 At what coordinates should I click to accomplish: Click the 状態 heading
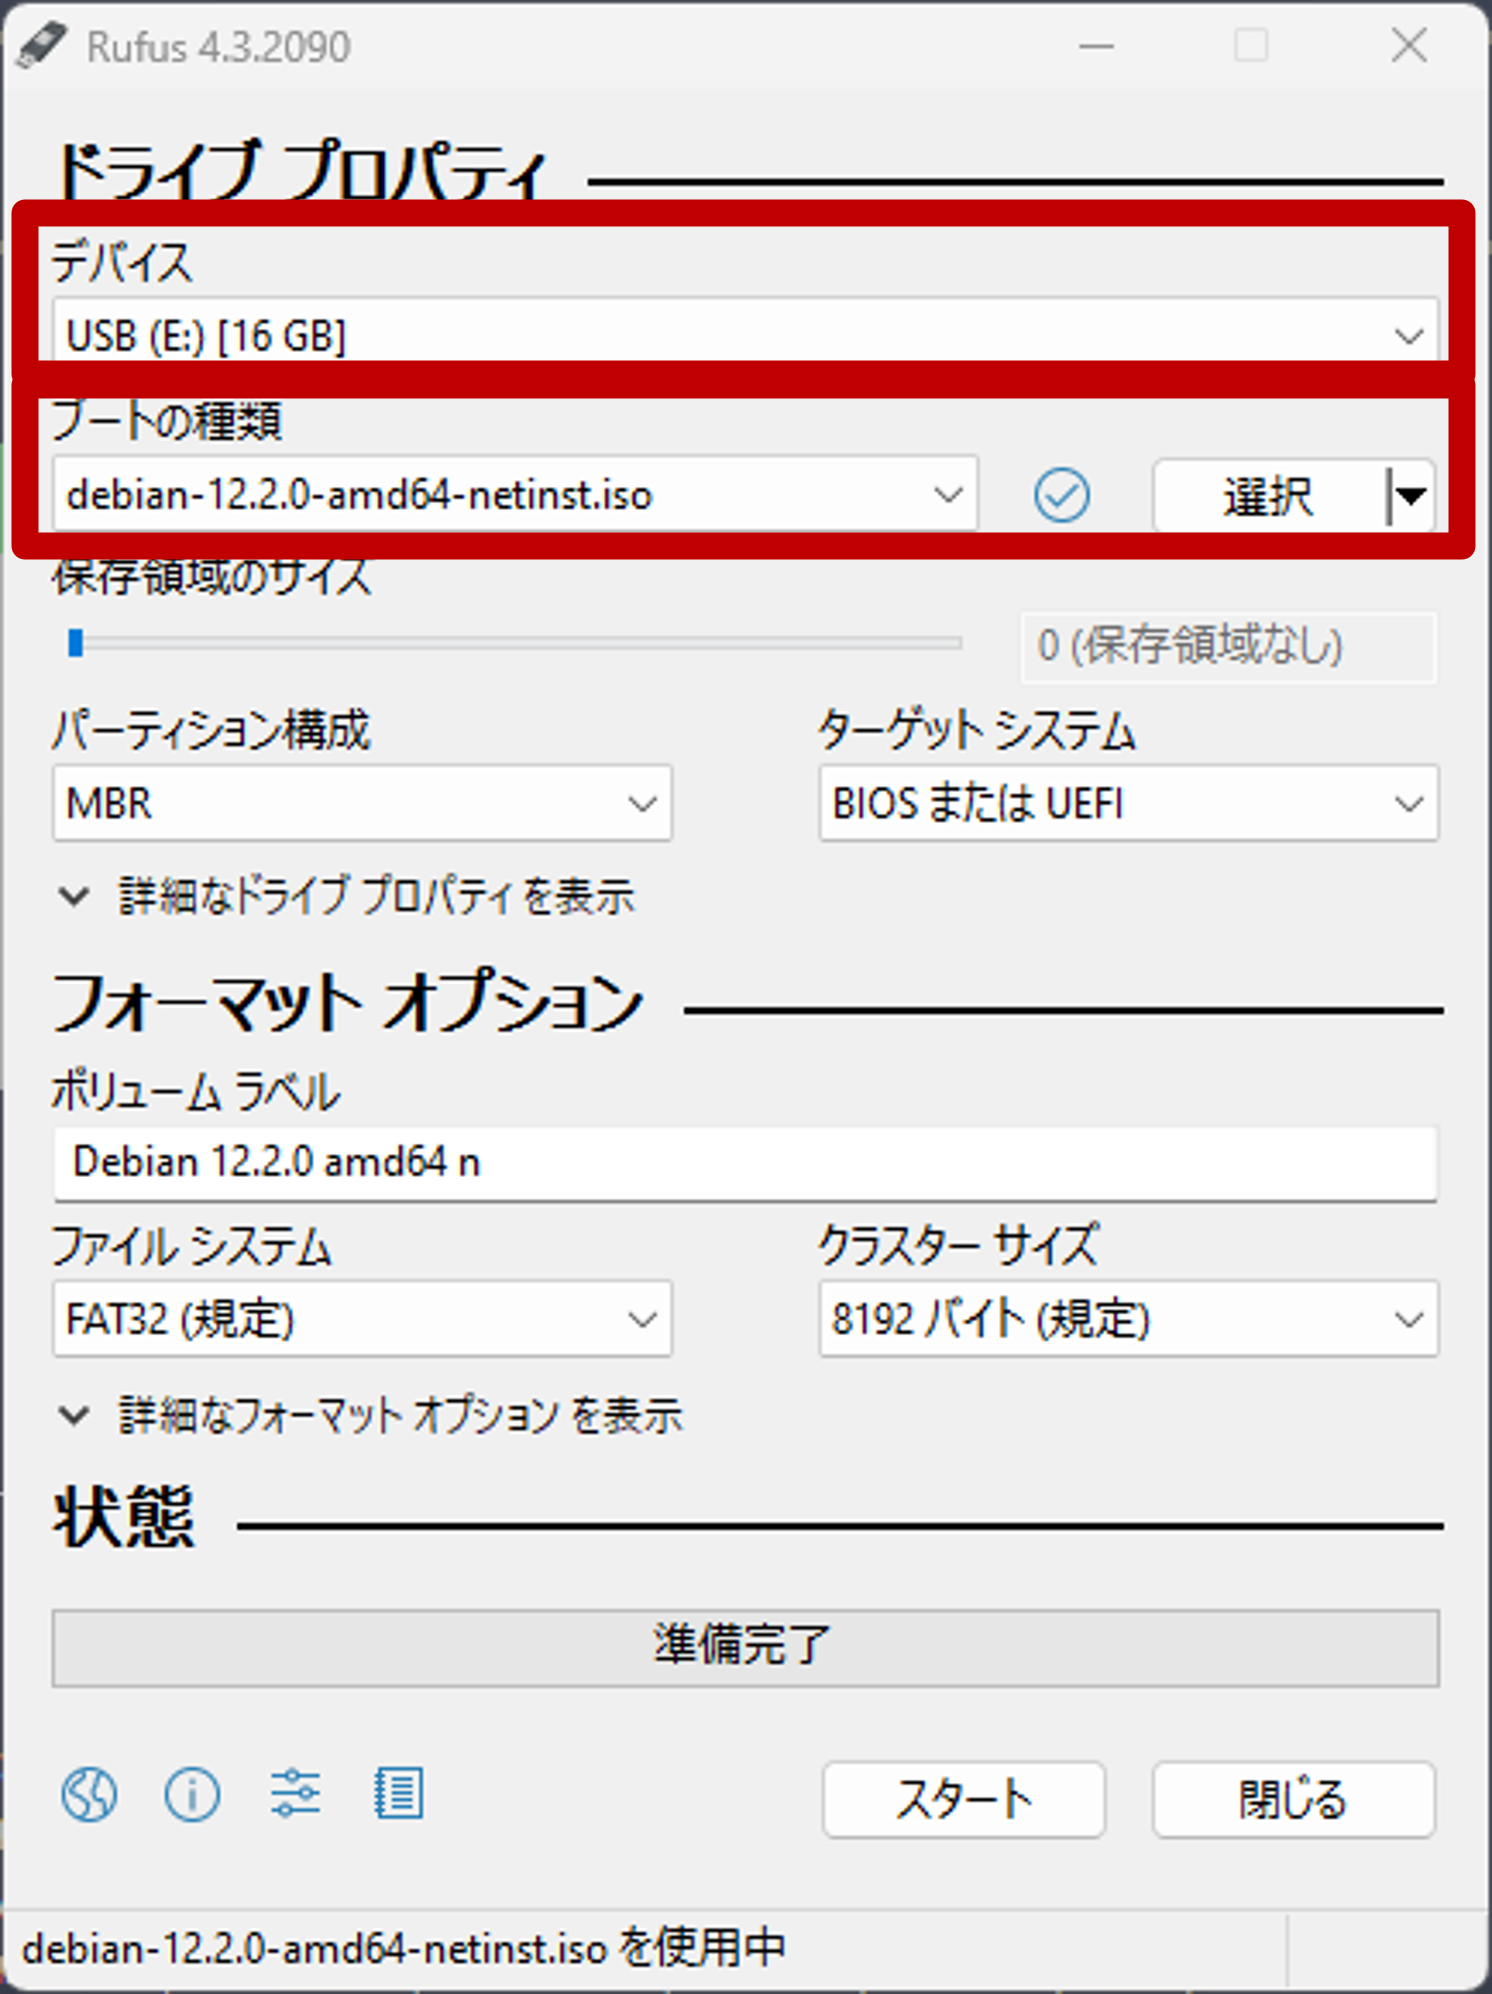coord(124,1517)
